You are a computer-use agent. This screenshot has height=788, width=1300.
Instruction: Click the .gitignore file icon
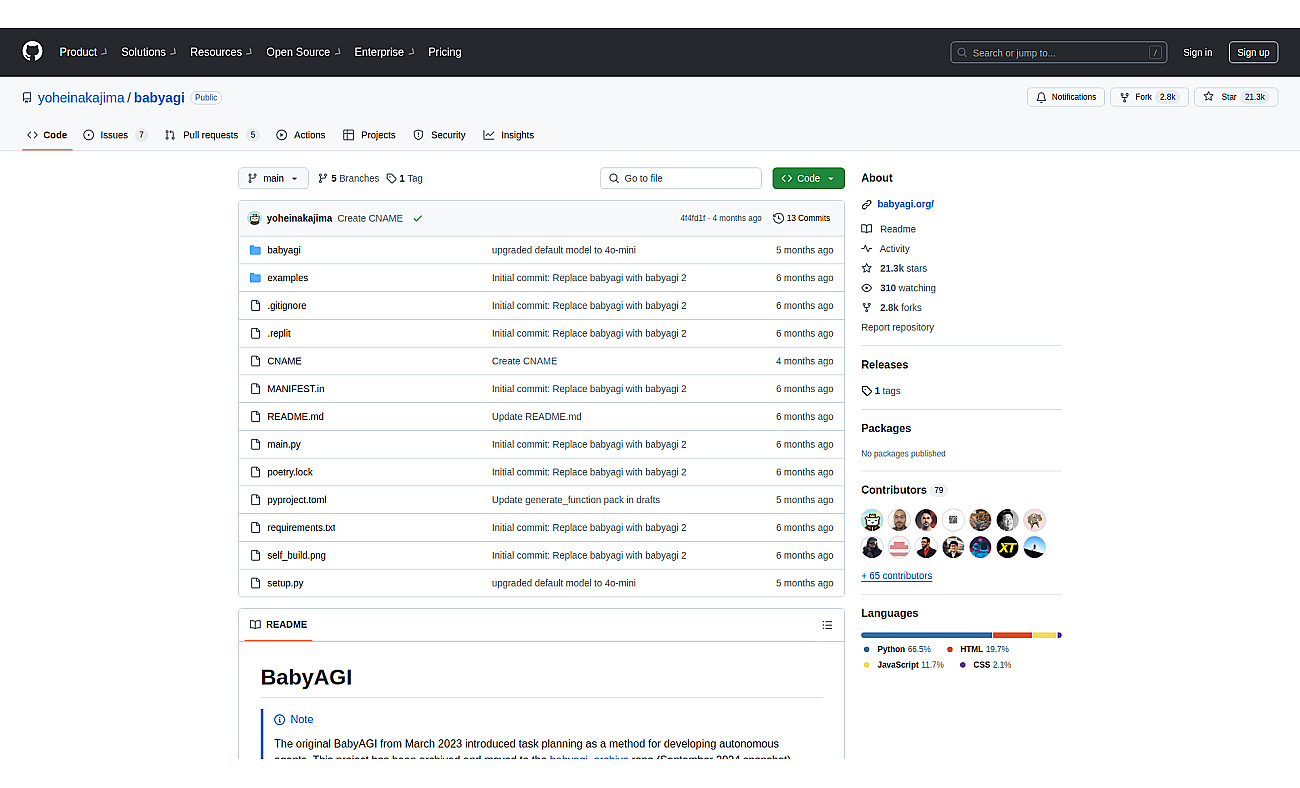click(x=255, y=306)
